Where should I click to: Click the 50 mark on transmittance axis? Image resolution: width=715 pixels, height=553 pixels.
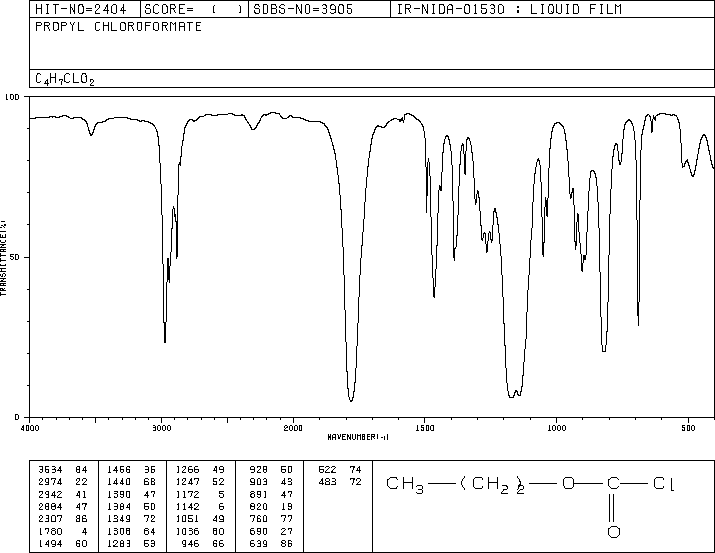click(x=15, y=257)
